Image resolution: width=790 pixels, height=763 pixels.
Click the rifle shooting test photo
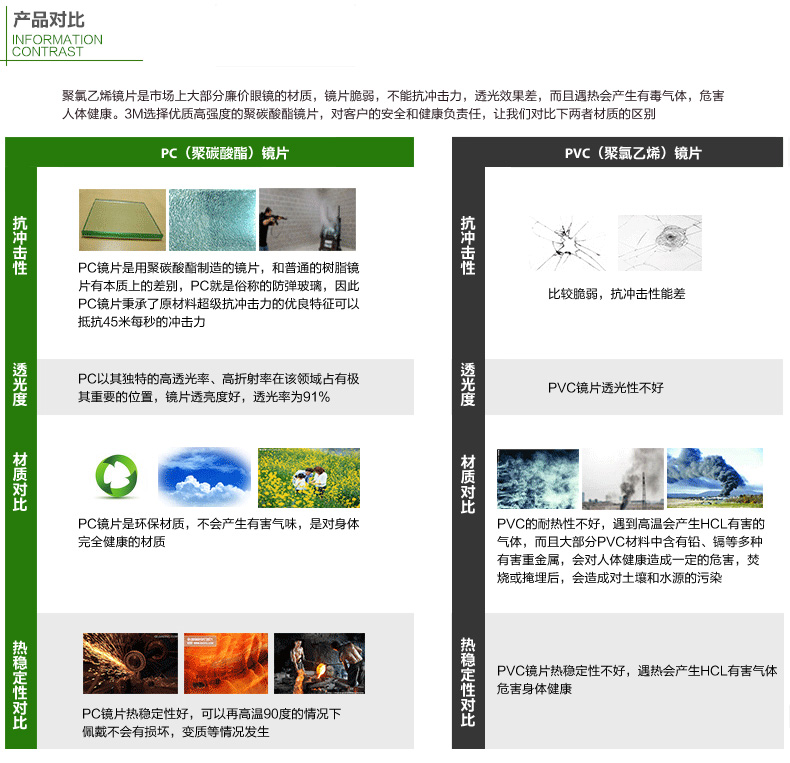coord(307,220)
